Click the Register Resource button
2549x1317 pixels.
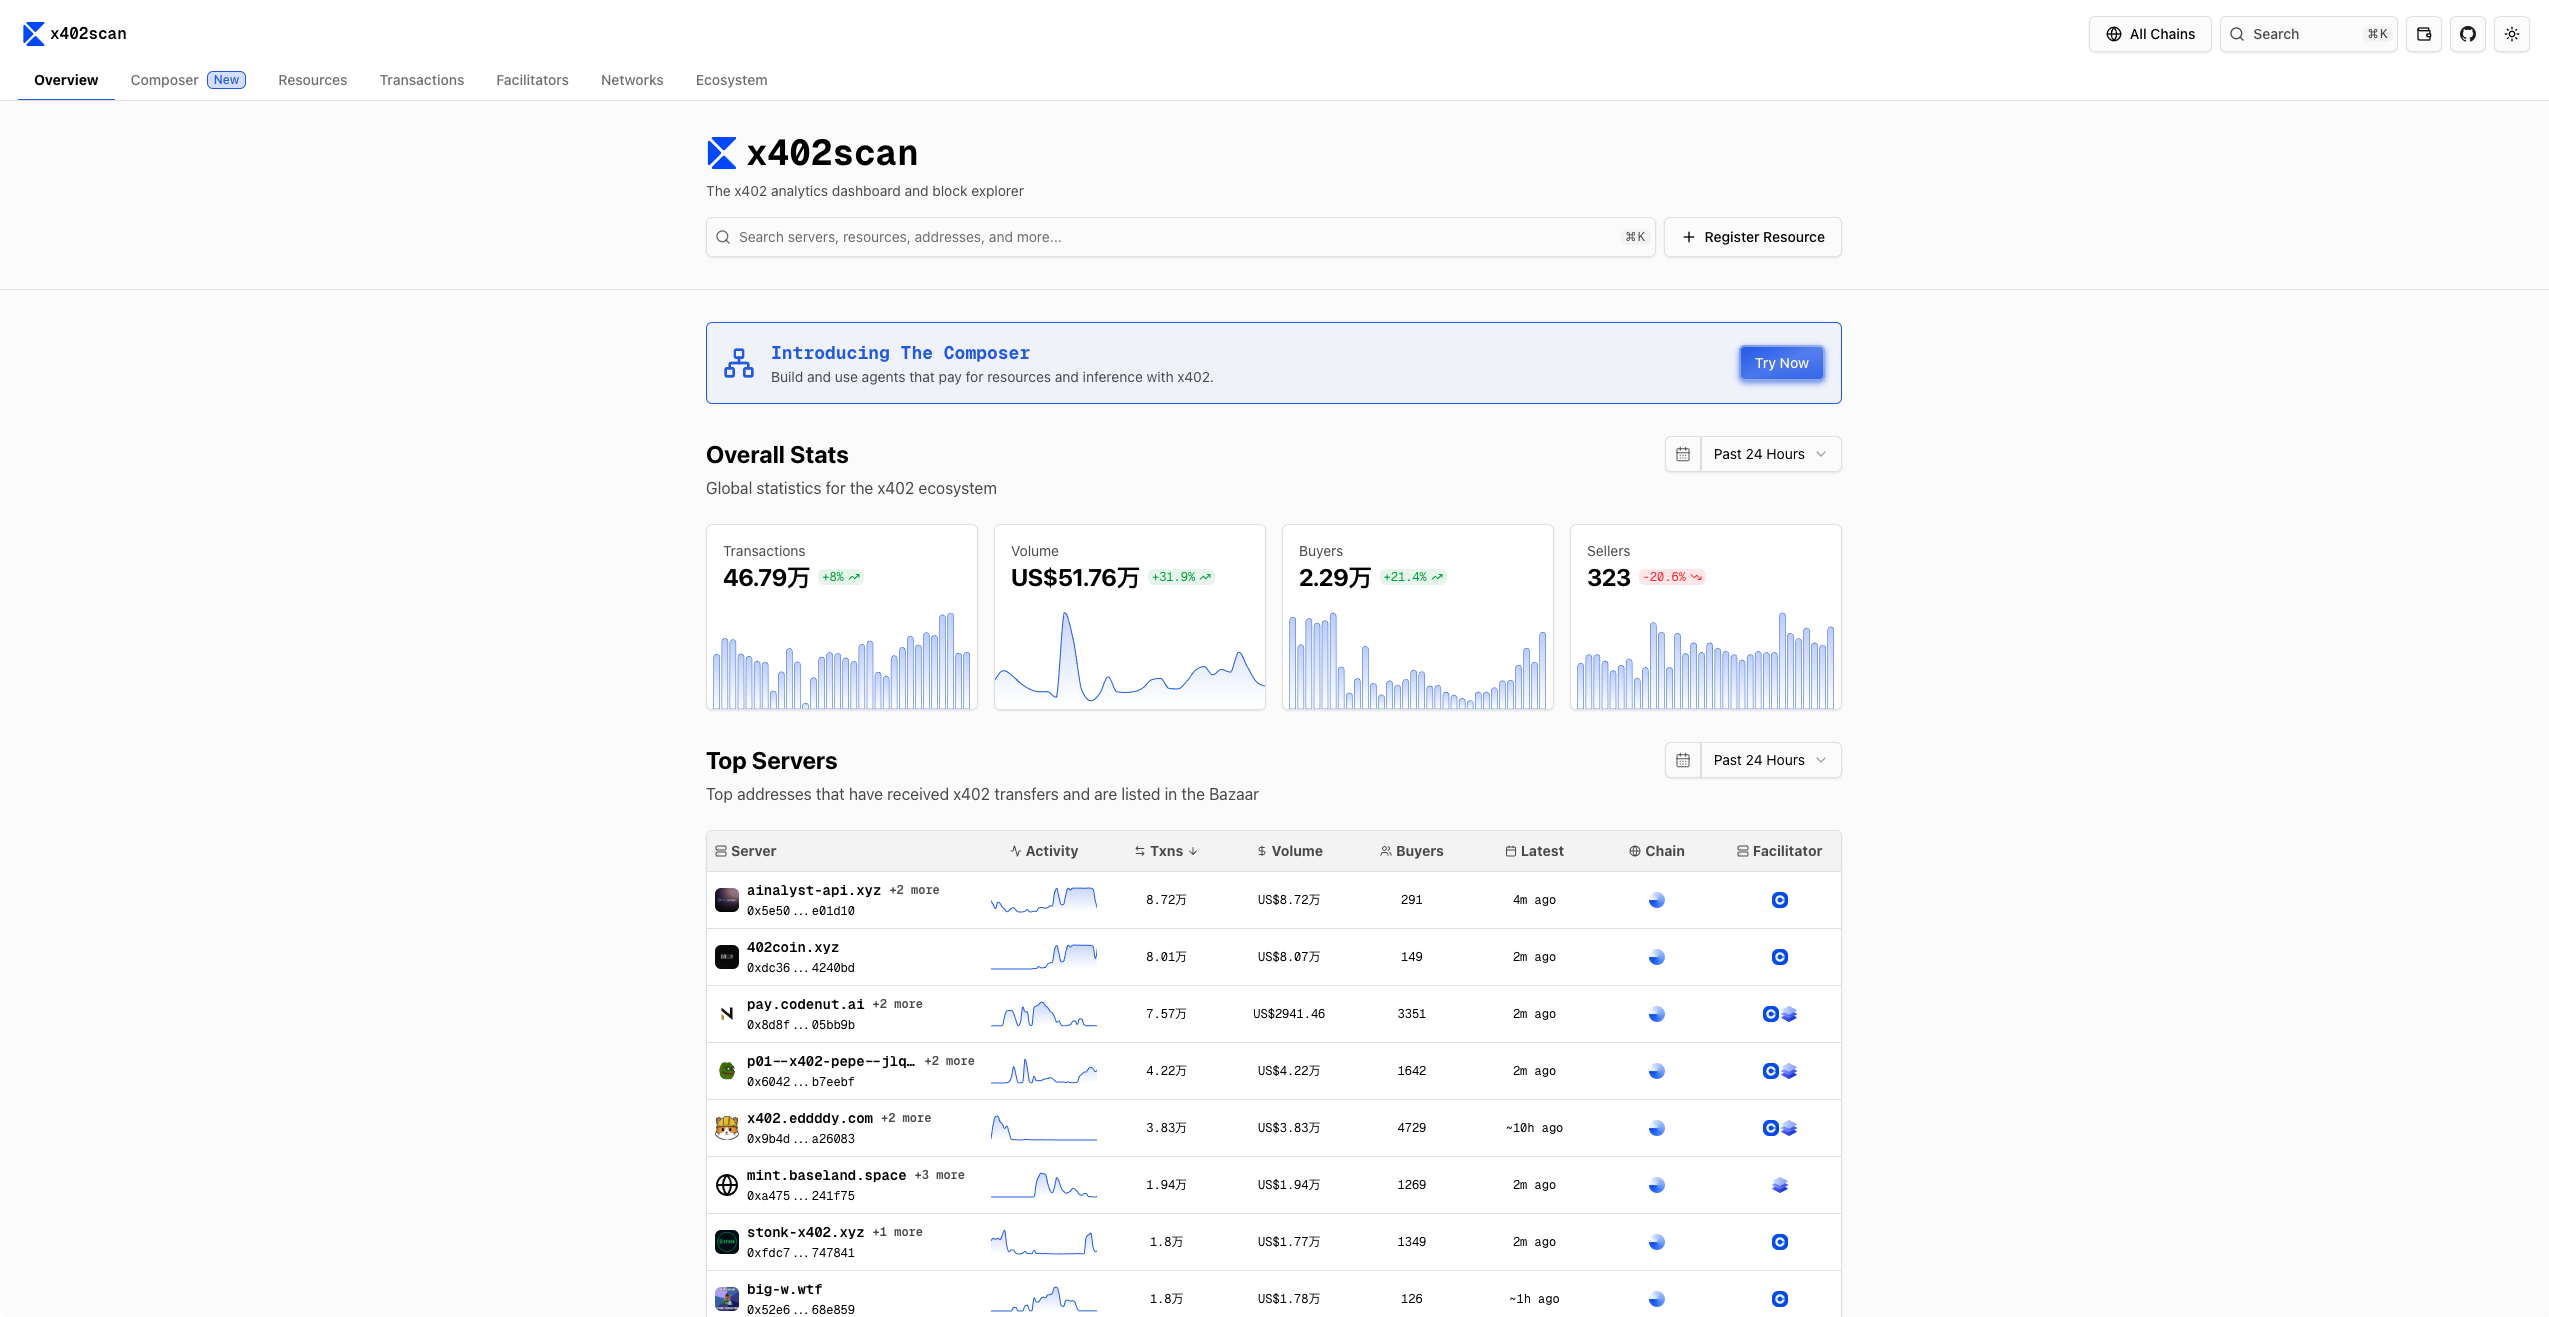click(x=1752, y=237)
